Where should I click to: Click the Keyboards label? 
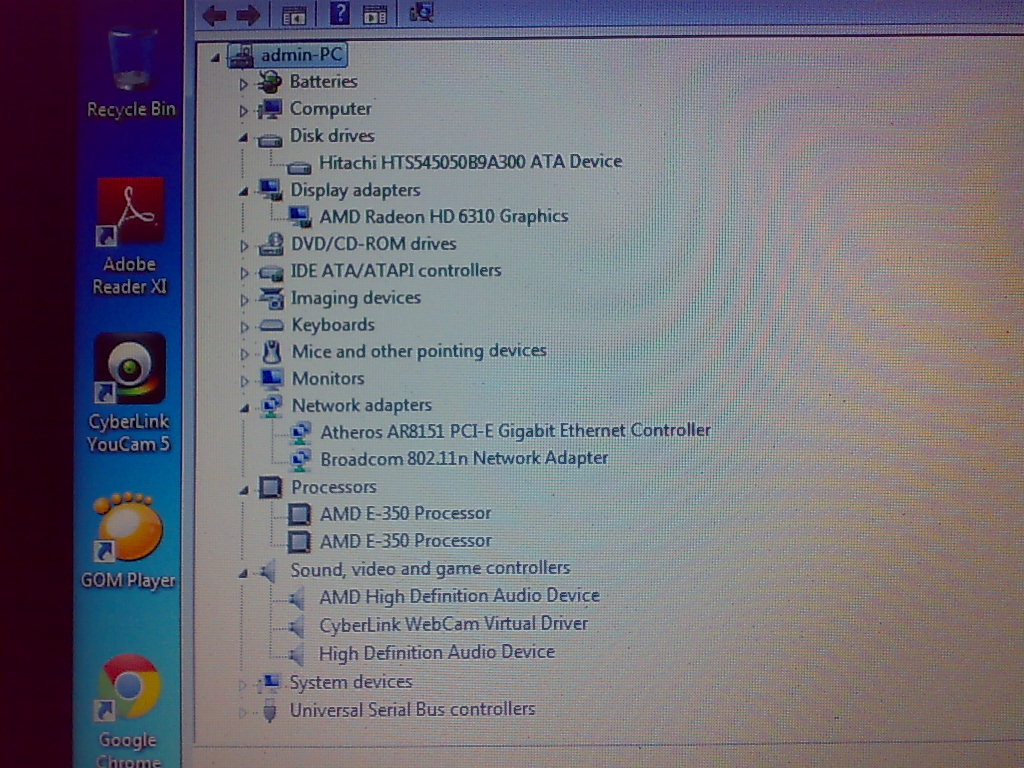[x=333, y=325]
